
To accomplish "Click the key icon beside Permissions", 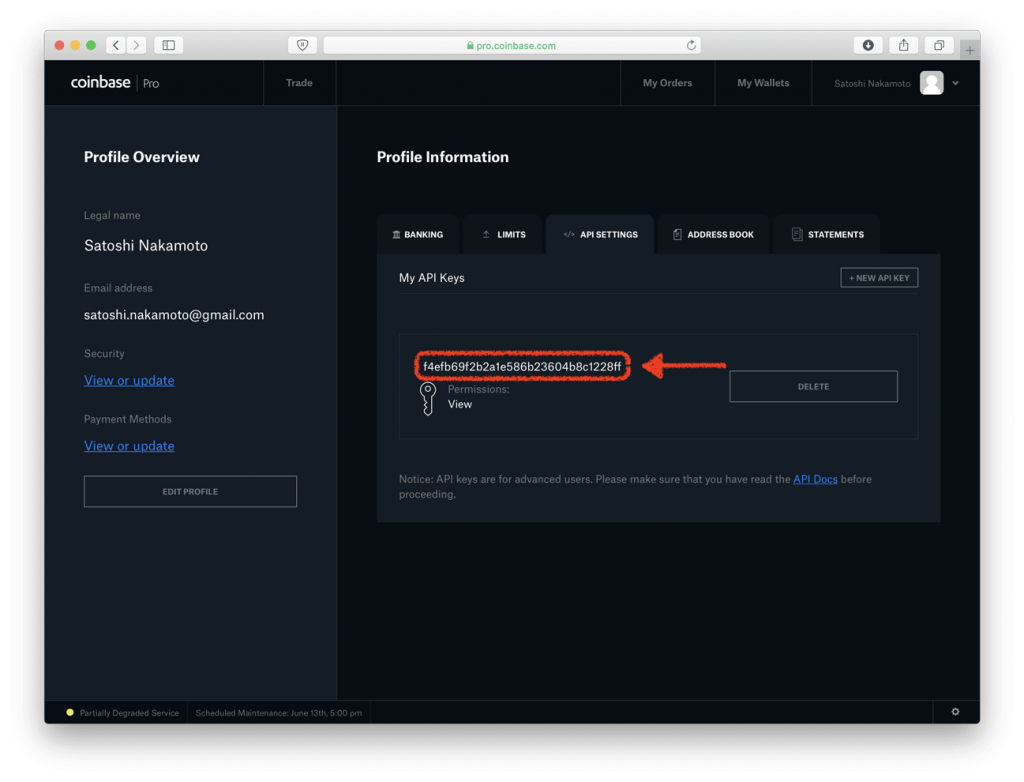I will (x=428, y=399).
